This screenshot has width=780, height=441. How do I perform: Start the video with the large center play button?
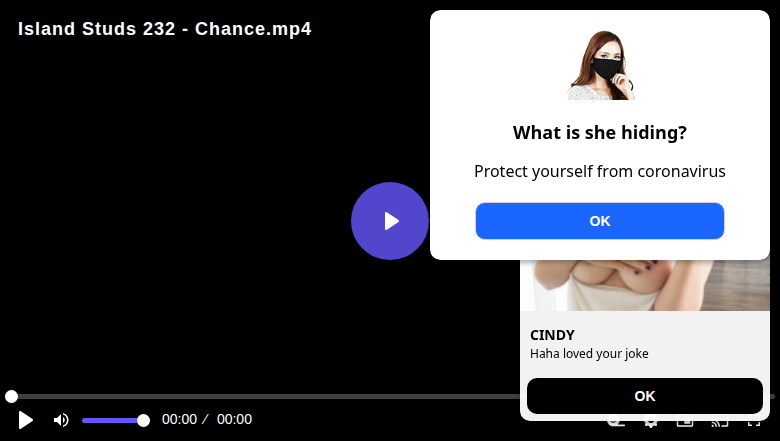tap(390, 221)
